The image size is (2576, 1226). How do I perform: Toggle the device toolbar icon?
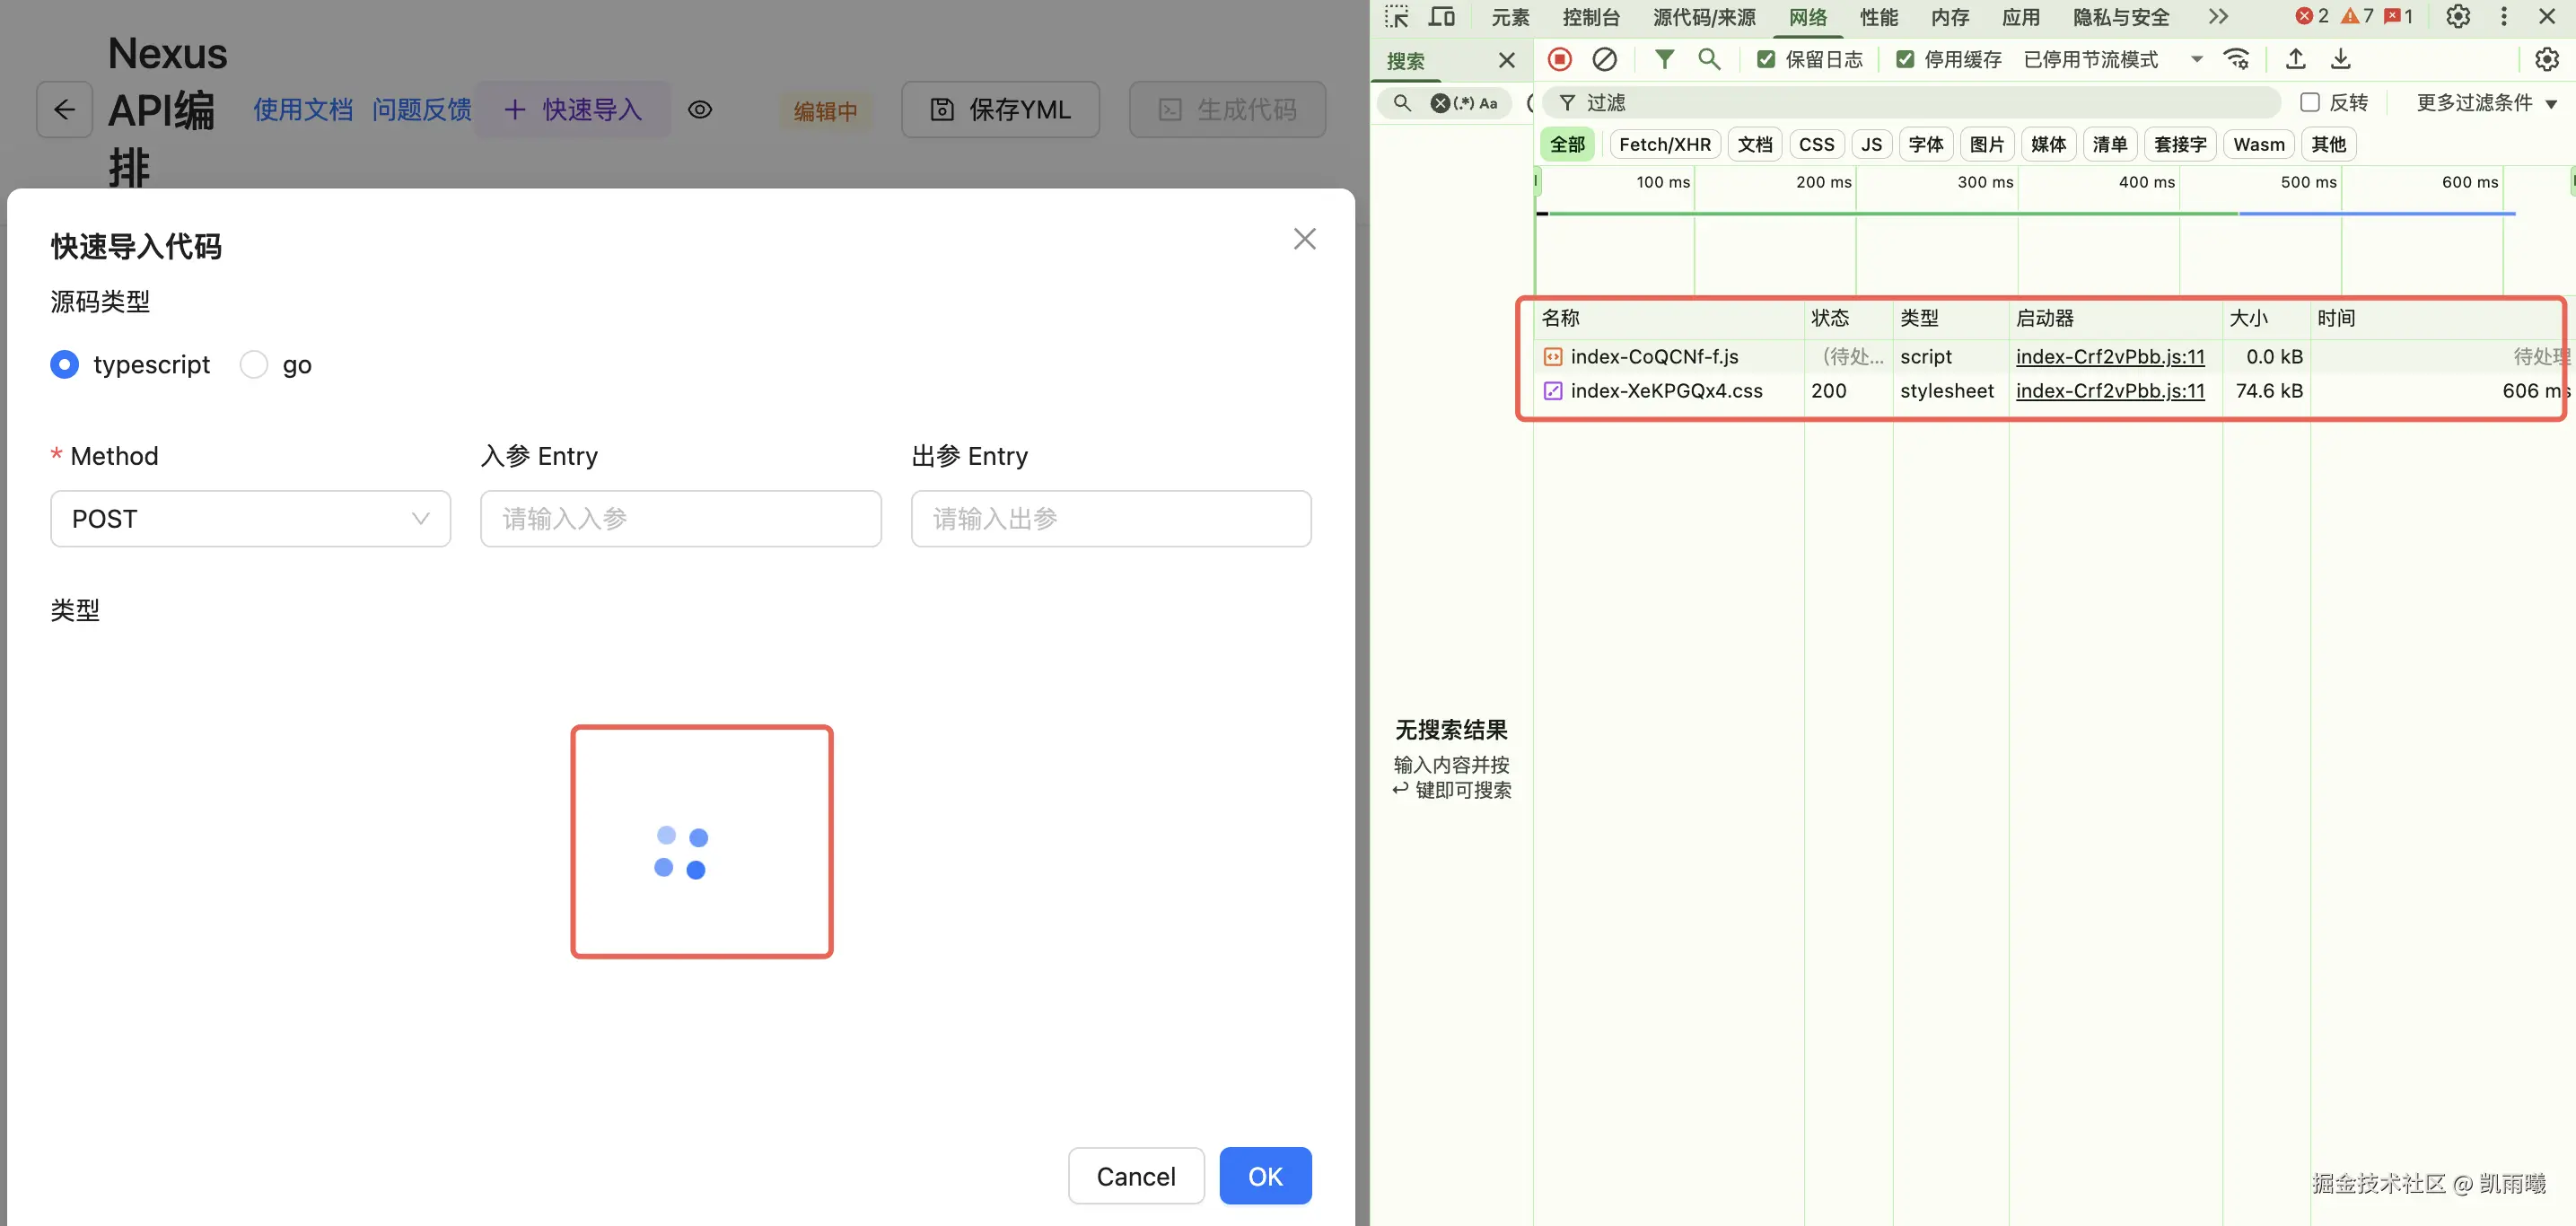1441,16
